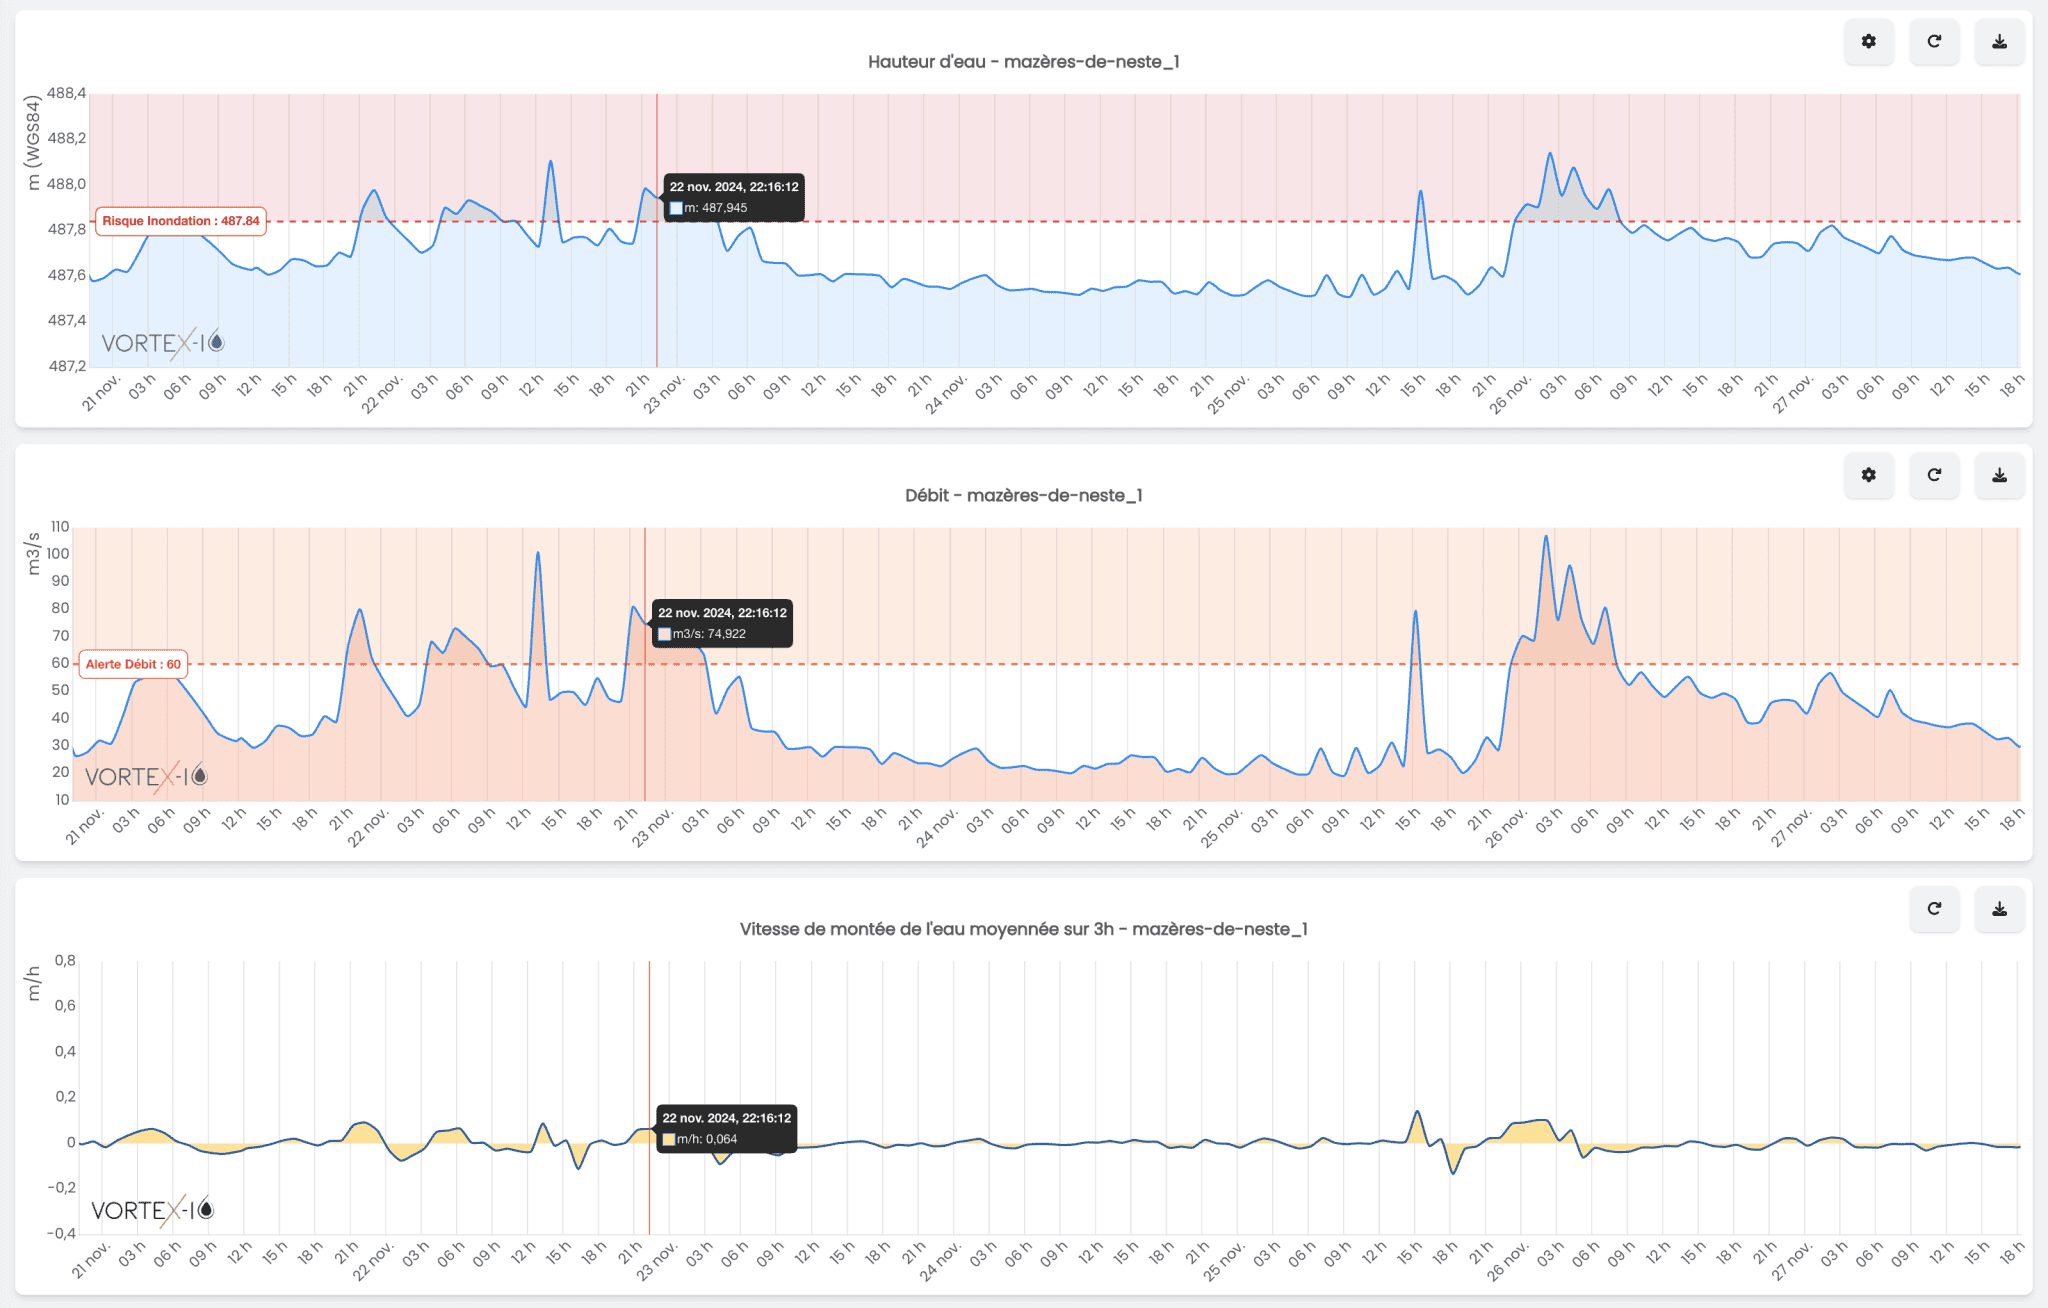The image size is (2048, 1308).
Task: Open settings for the Débit chart
Action: (x=1868, y=476)
